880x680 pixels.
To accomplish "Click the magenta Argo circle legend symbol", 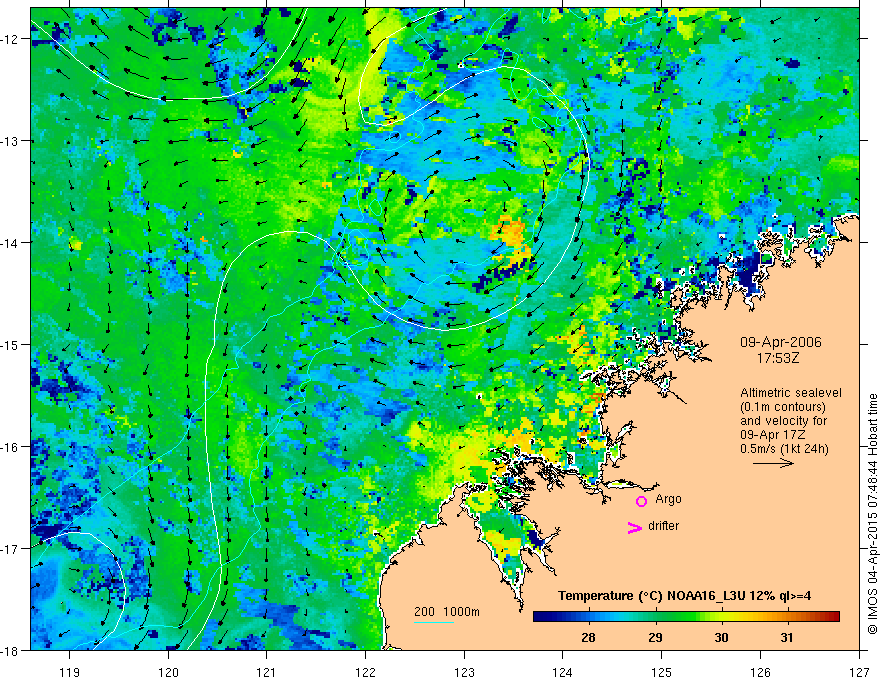I will coord(641,501).
